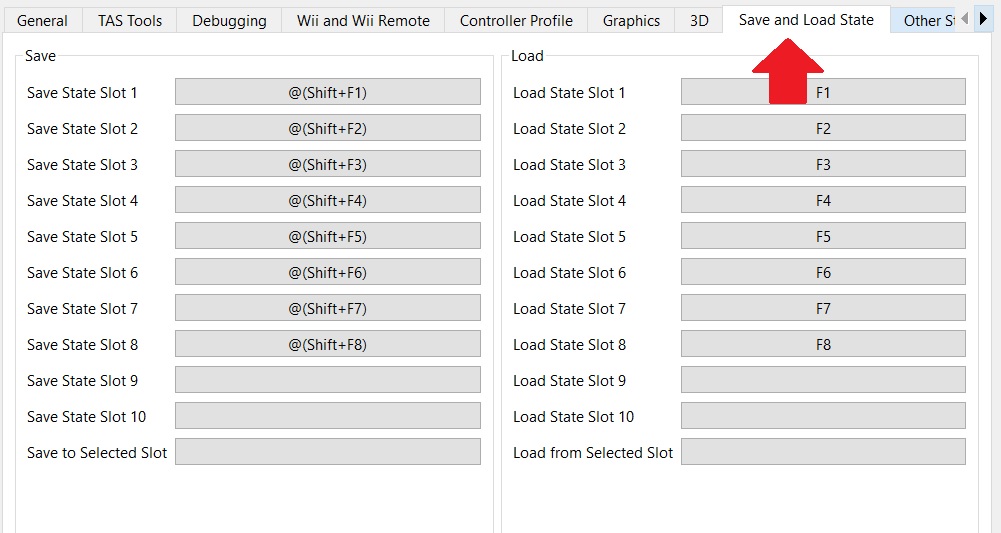Rebind the Load State Slot 5 hotkey
The height and width of the screenshot is (533, 1001).
[x=822, y=236]
